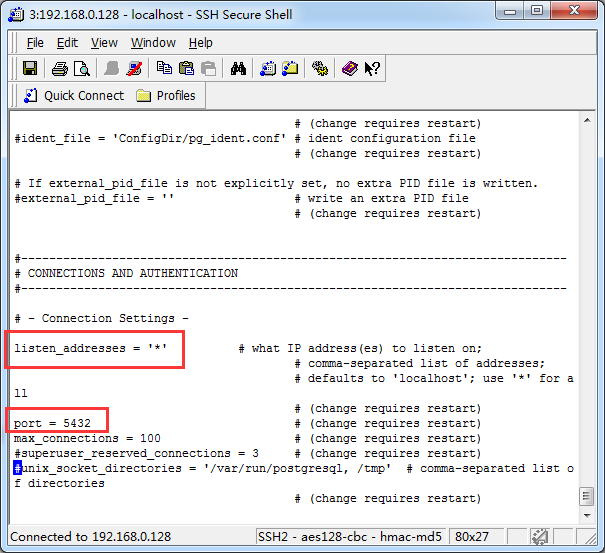This screenshot has width=605, height=553.
Task: Click the #ident_file = 'ConfigDir/pg_ident.conf' text
Action: 150,138
